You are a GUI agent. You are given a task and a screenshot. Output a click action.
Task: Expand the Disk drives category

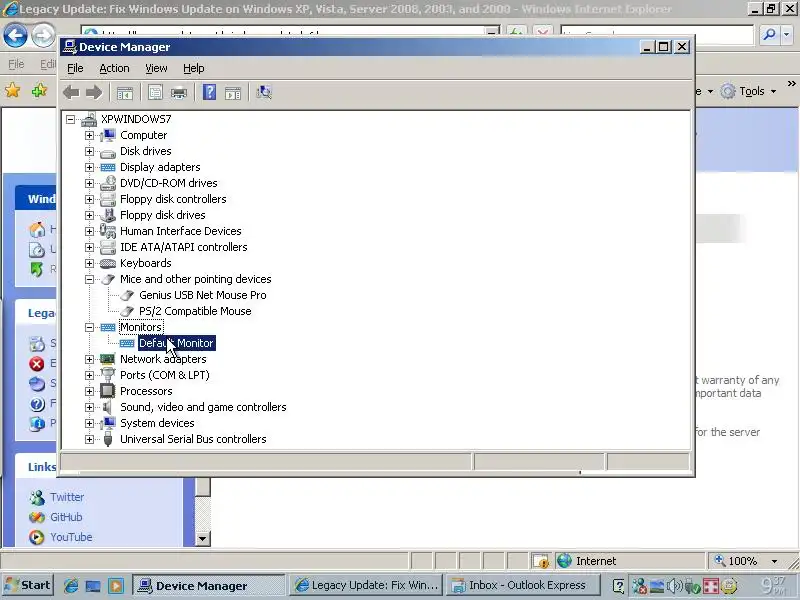tap(89, 152)
